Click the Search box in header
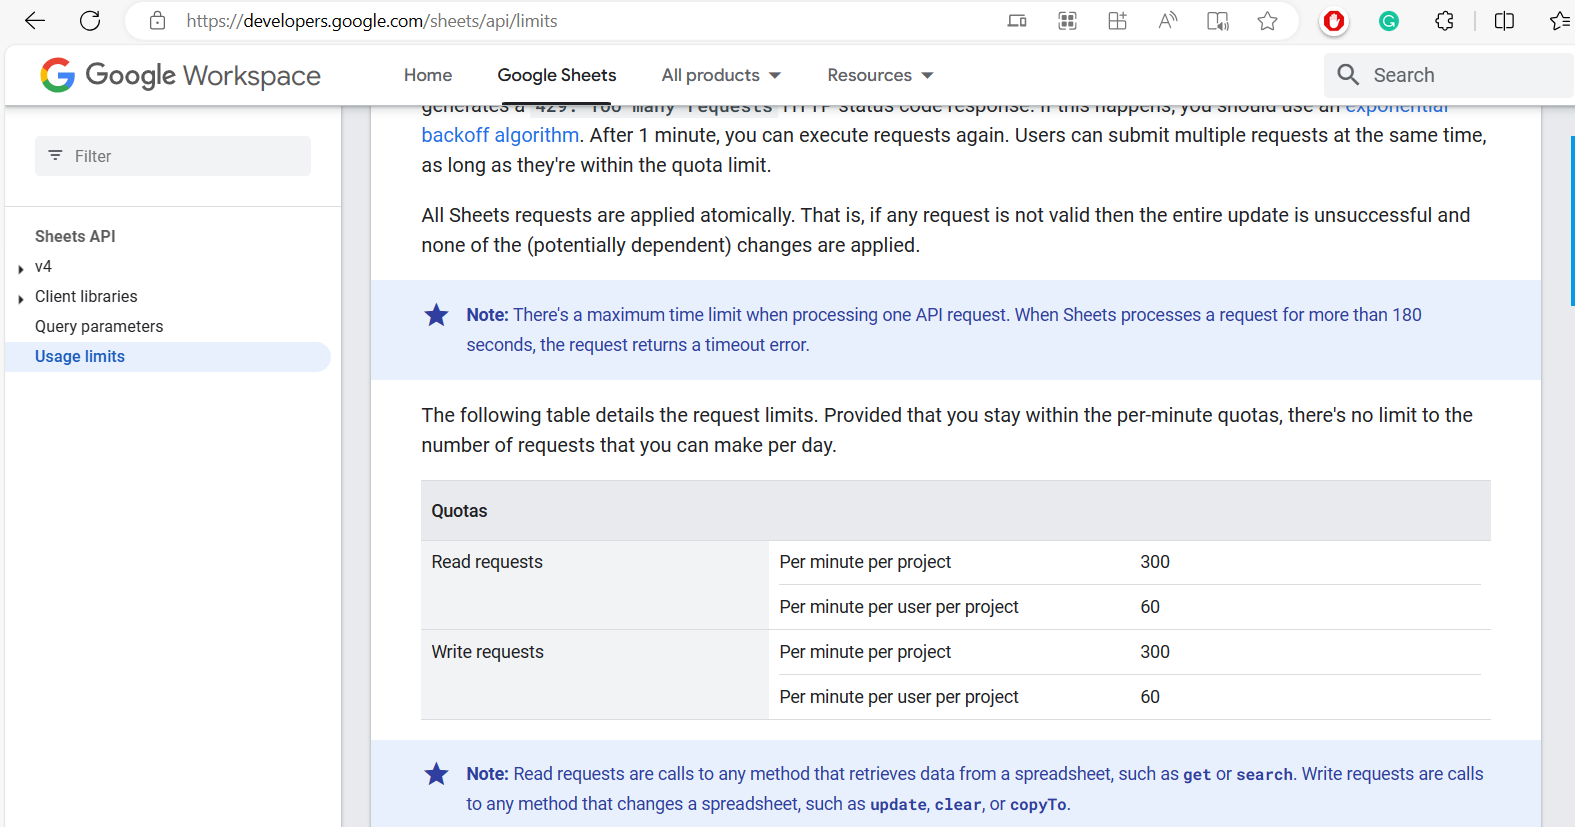Image resolution: width=1575 pixels, height=827 pixels. coord(1450,75)
